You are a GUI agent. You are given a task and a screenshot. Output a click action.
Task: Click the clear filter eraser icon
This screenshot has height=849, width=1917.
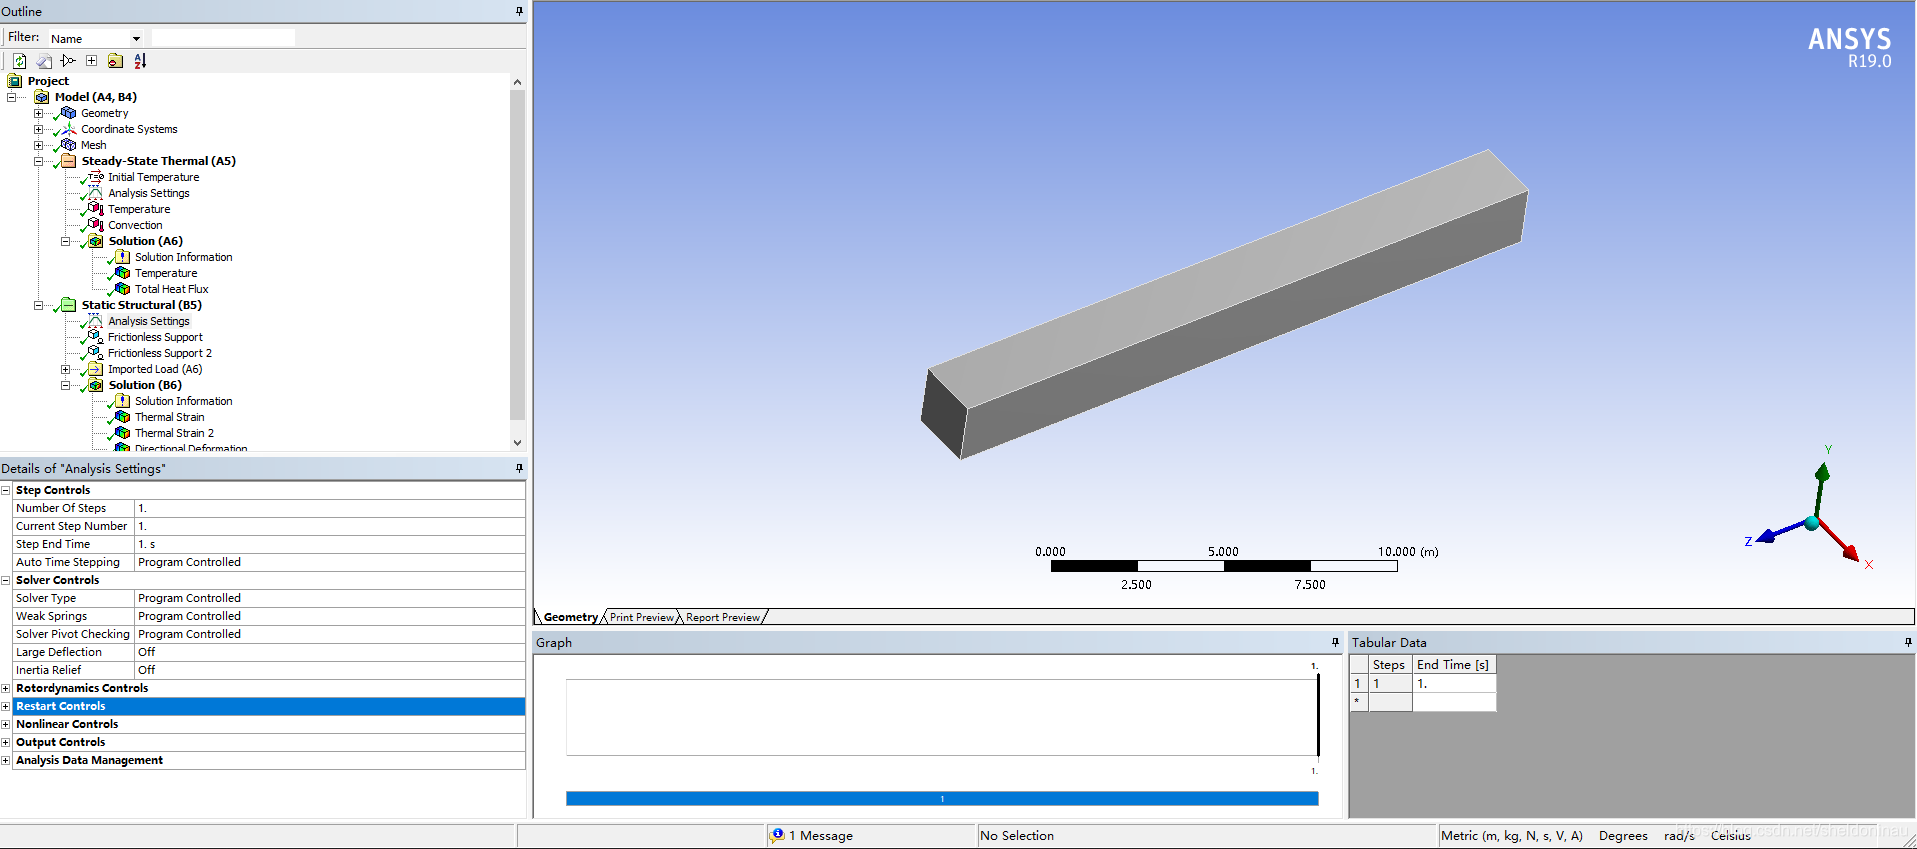(x=44, y=61)
